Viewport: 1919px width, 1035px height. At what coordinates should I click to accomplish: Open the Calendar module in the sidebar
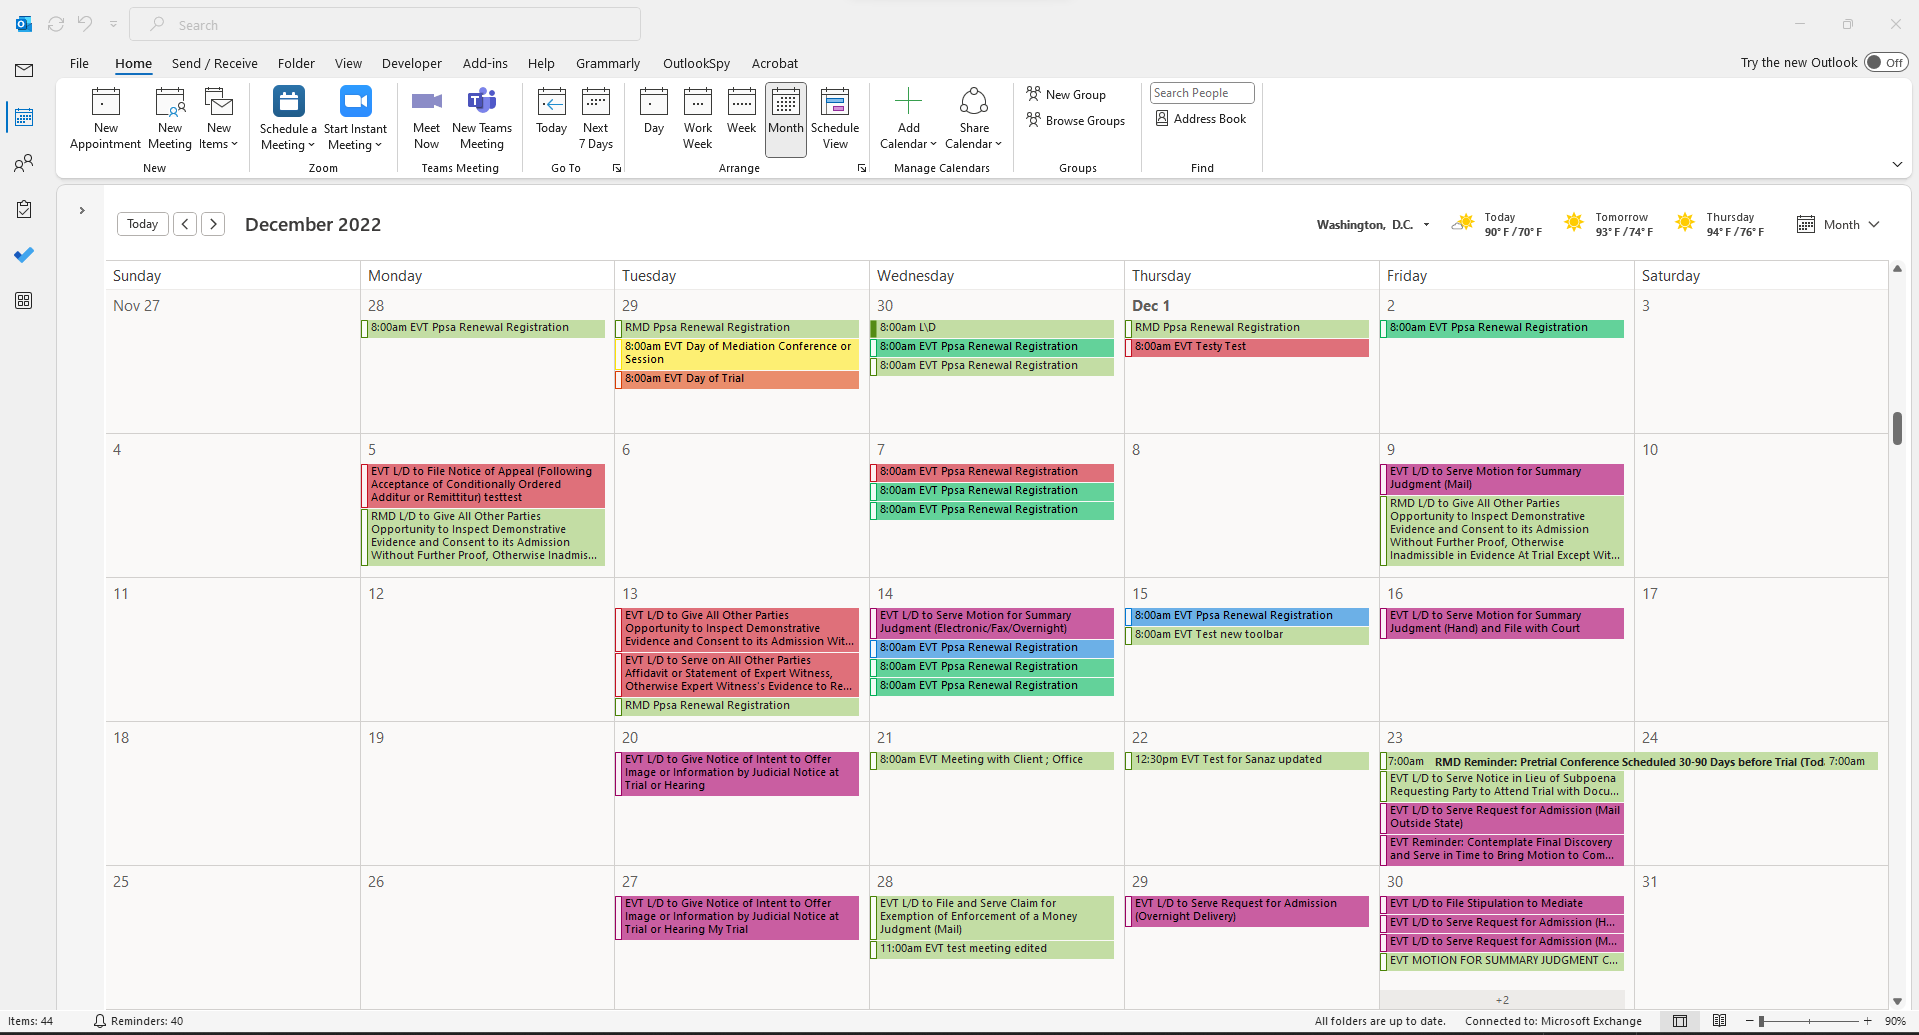tap(24, 117)
